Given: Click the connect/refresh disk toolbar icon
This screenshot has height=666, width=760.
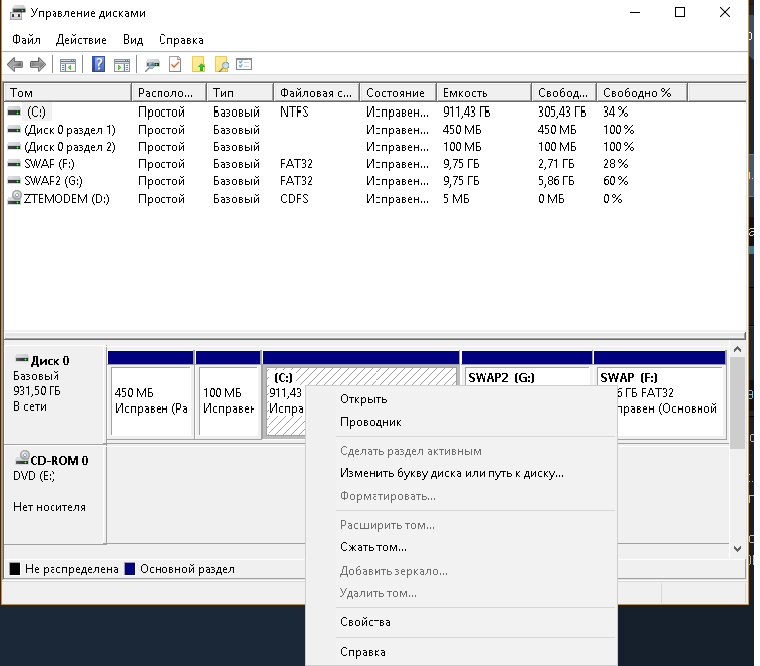Looking at the screenshot, I should [x=152, y=65].
